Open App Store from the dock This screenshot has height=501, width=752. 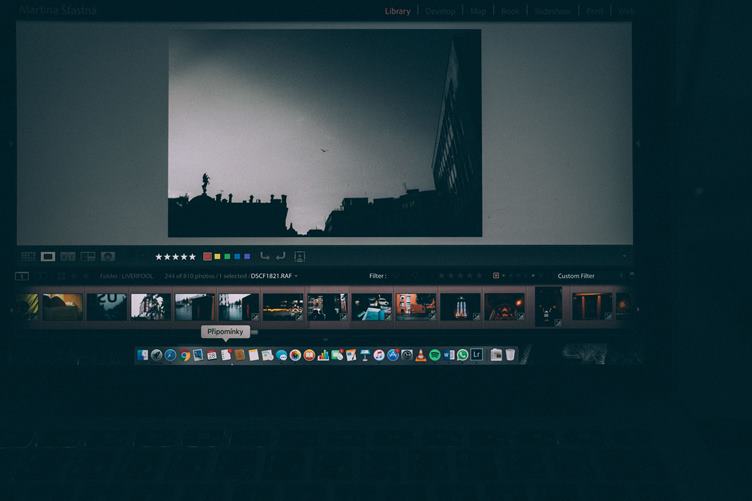coord(393,355)
